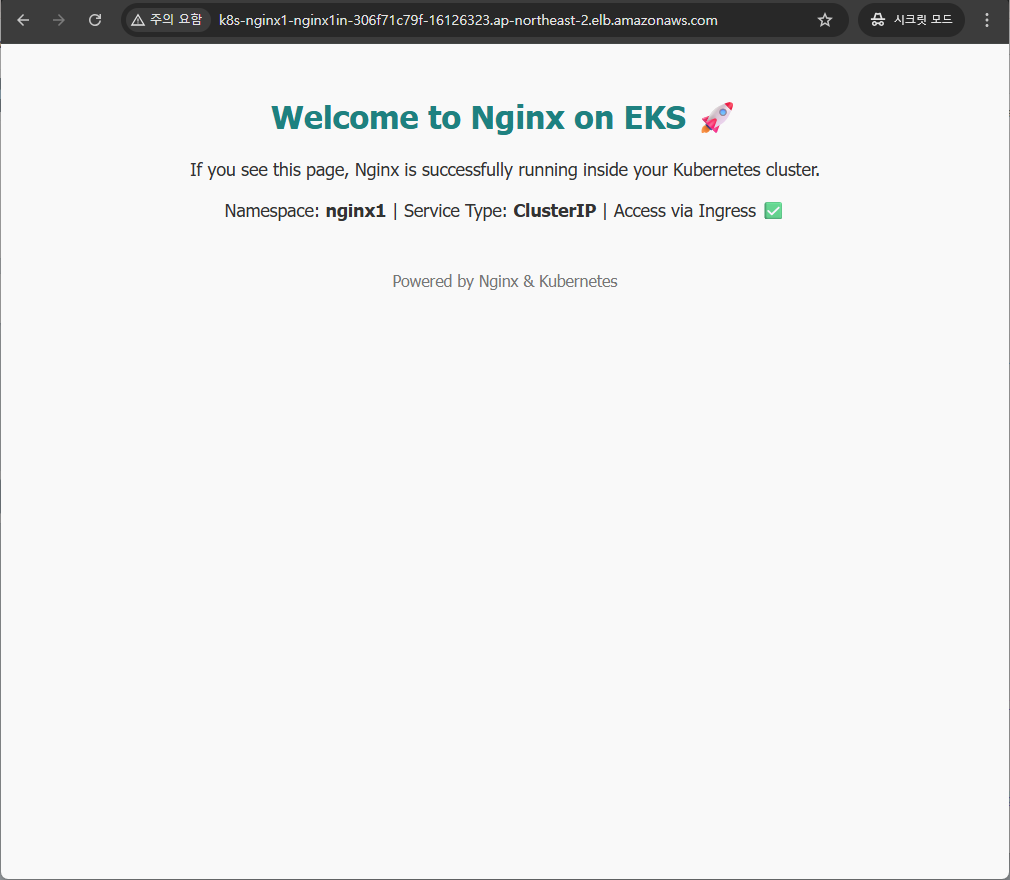Click the bold ClusterIP service type

555,211
